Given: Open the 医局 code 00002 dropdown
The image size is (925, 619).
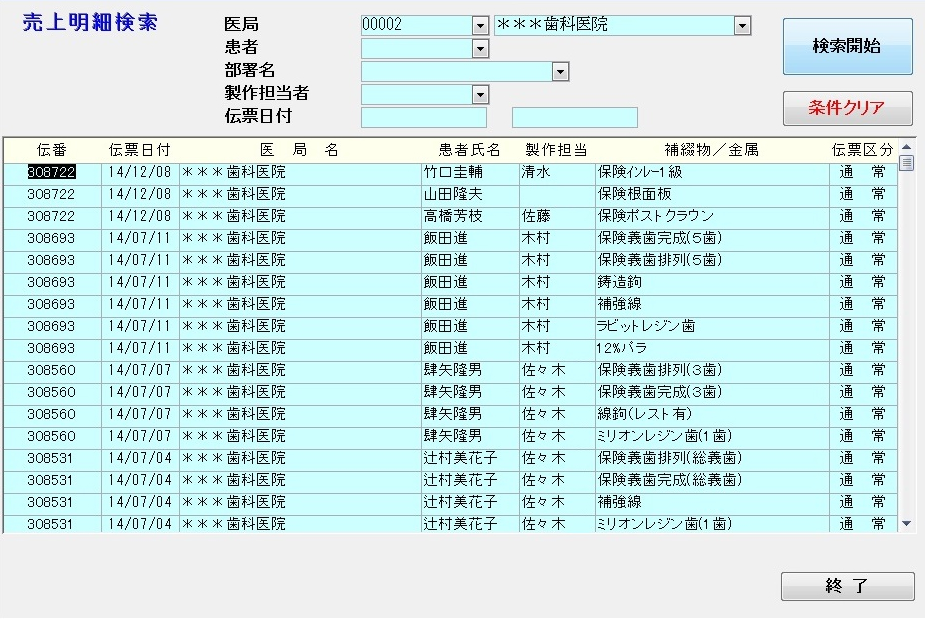Looking at the screenshot, I should 480,25.
